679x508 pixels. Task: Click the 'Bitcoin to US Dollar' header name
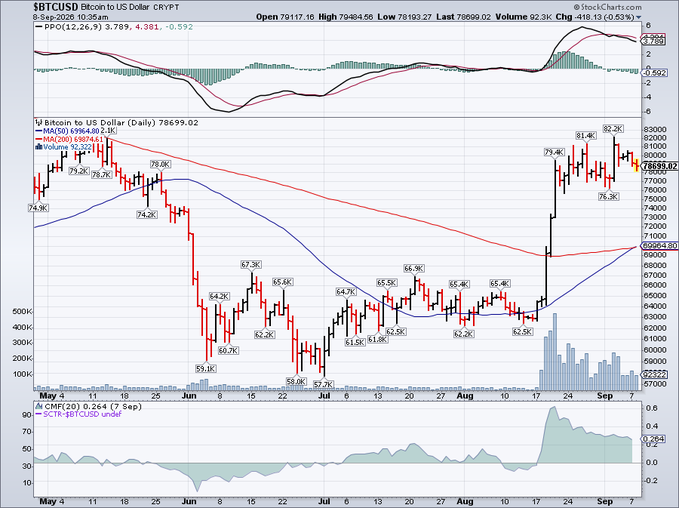115,7
